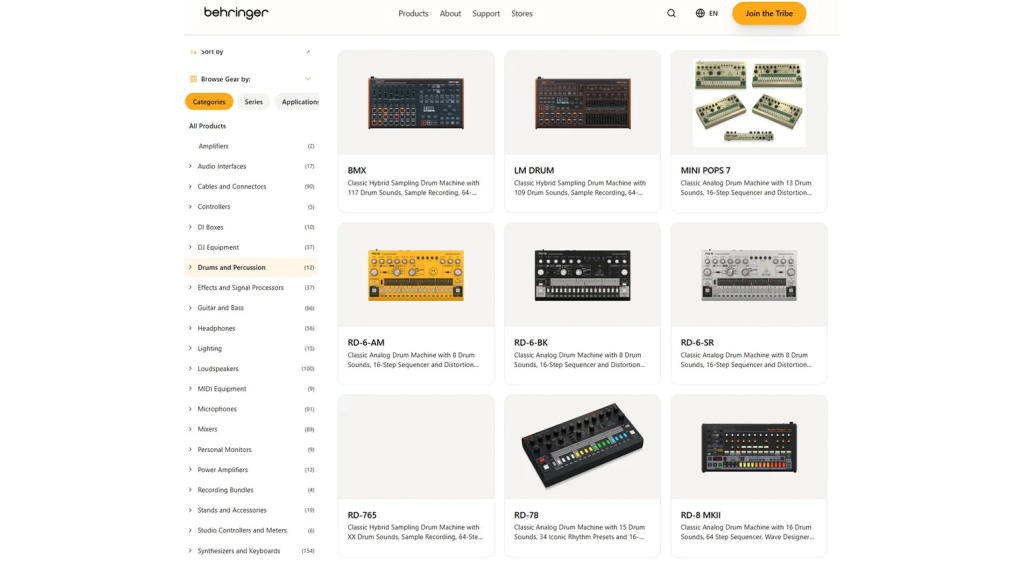
Task: Click the RD-765 description text
Action: tap(415, 532)
